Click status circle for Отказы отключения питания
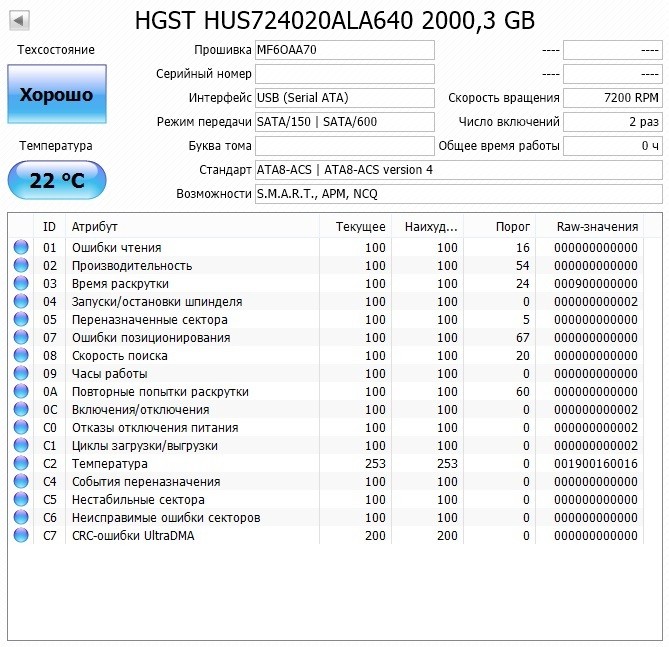Viewport: 669px width, 647px height. [x=21, y=427]
